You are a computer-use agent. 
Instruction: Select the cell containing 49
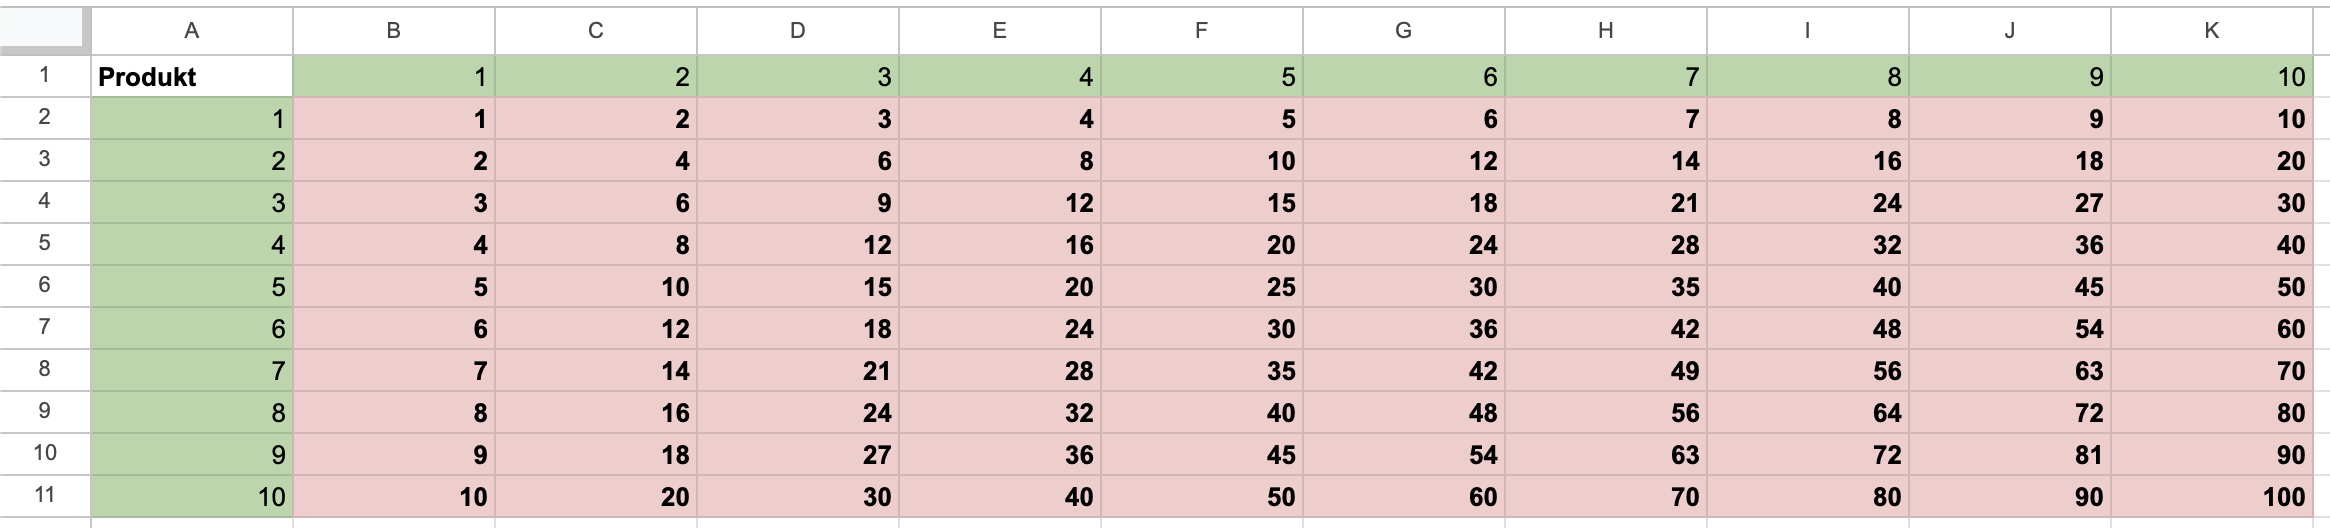click(x=1605, y=371)
